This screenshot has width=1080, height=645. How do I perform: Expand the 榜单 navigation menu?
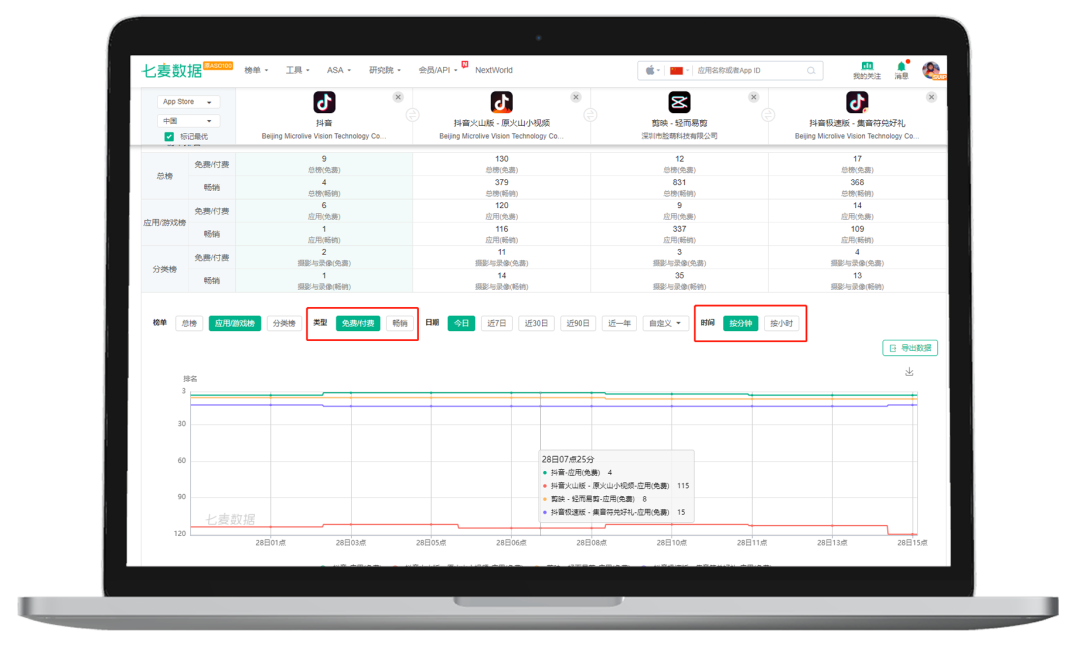pos(256,70)
